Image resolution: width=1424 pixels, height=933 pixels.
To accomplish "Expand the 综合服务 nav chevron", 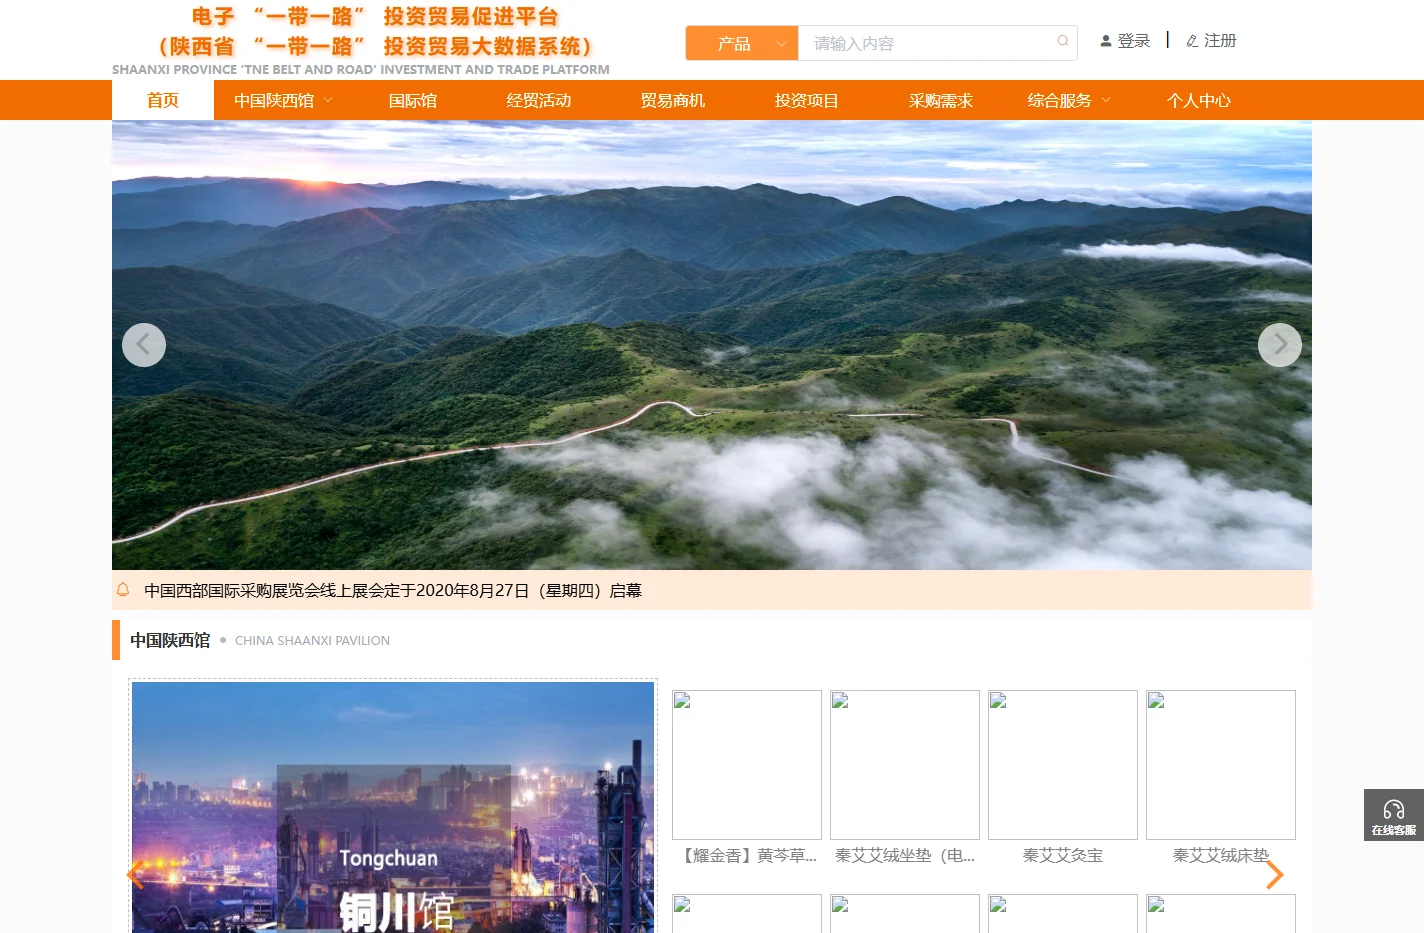I will pos(1106,100).
